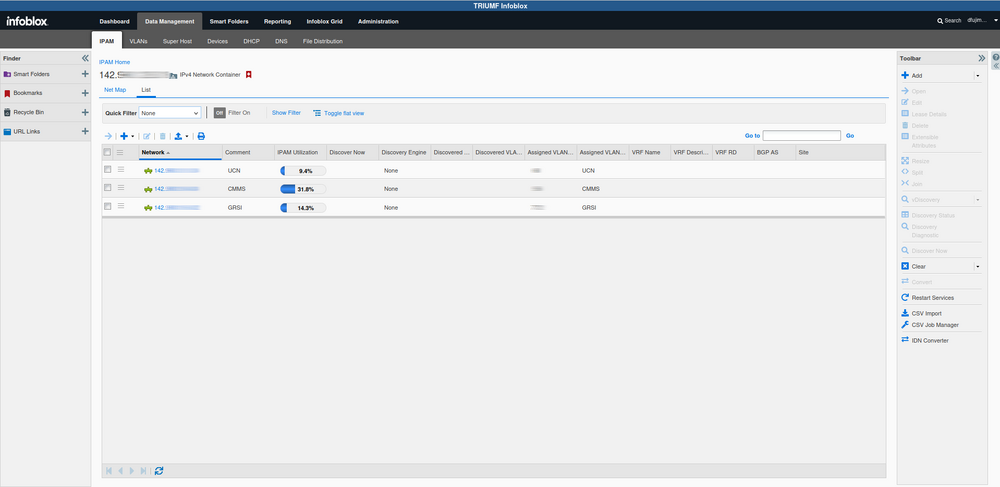1000x487 pixels.
Task: Click the Show Filter link
Action: (286, 113)
